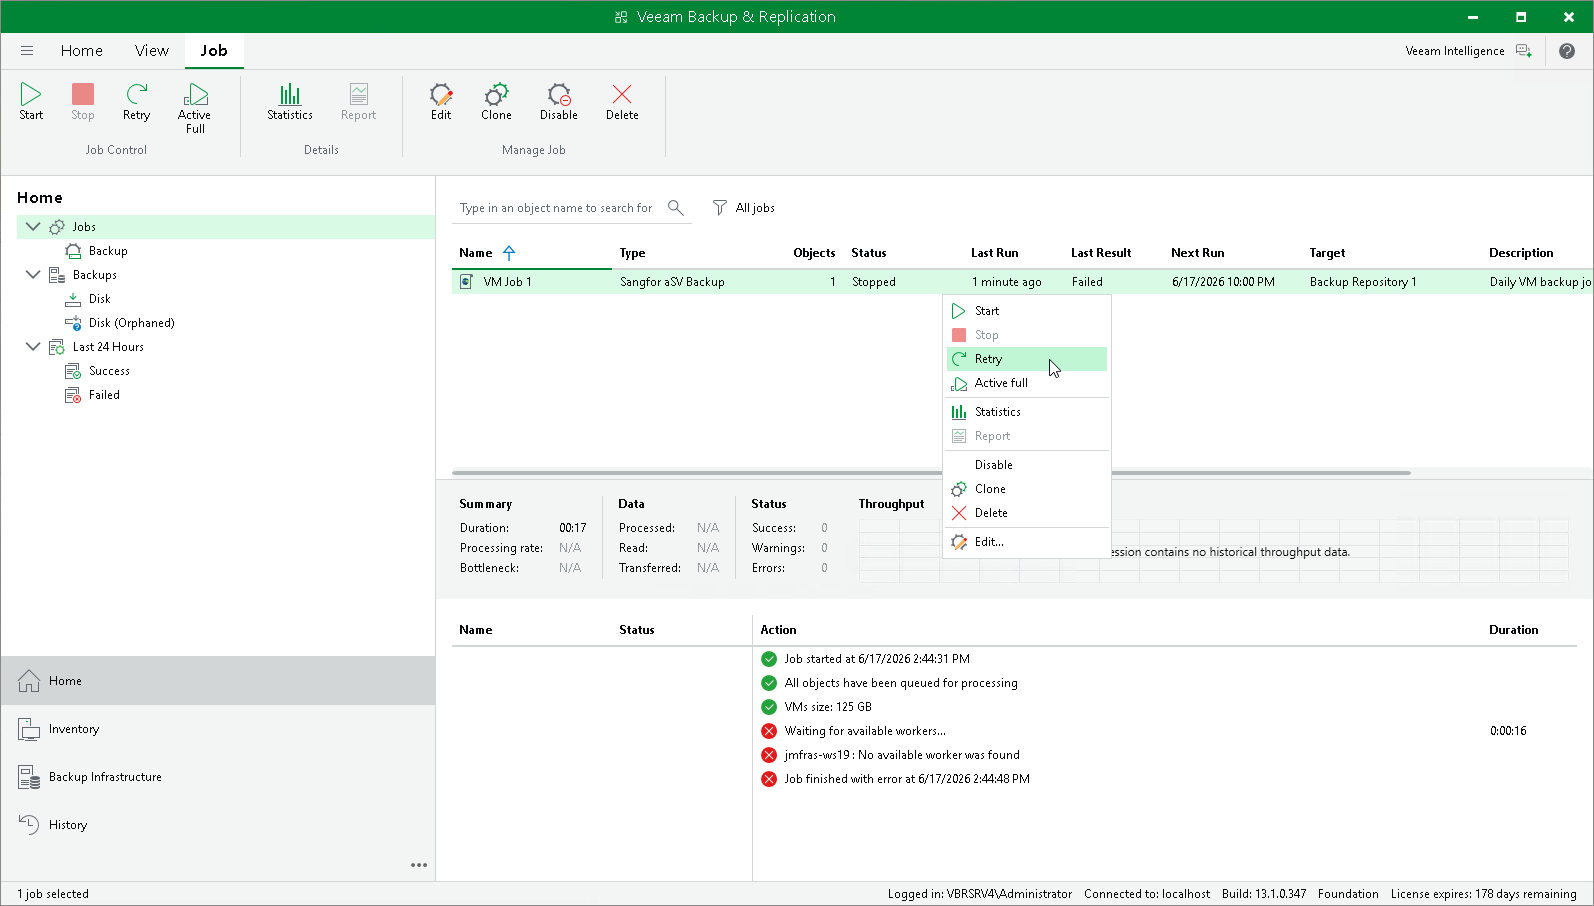This screenshot has width=1594, height=906.
Task: Choose Edit... in the context menu
Action: click(x=1027, y=542)
